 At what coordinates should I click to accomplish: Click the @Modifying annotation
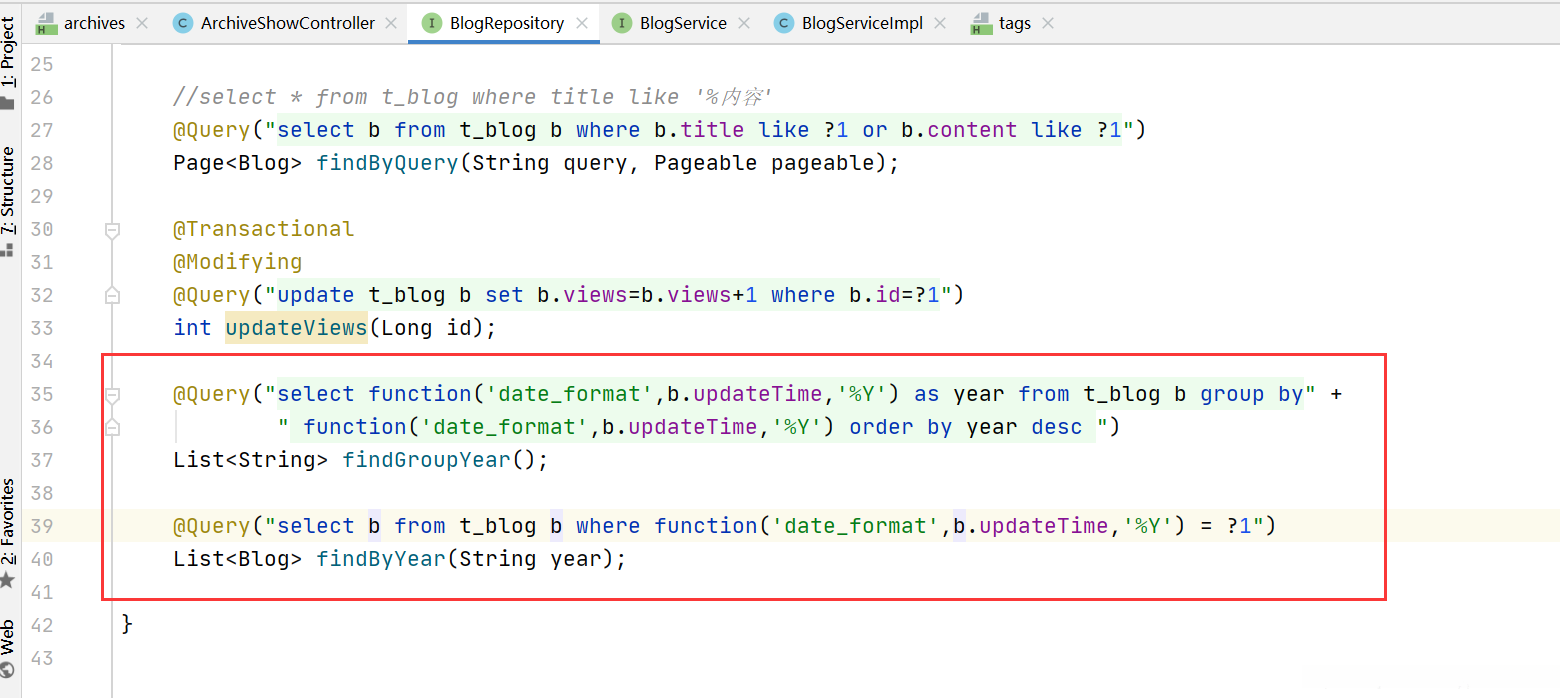[x=238, y=262]
